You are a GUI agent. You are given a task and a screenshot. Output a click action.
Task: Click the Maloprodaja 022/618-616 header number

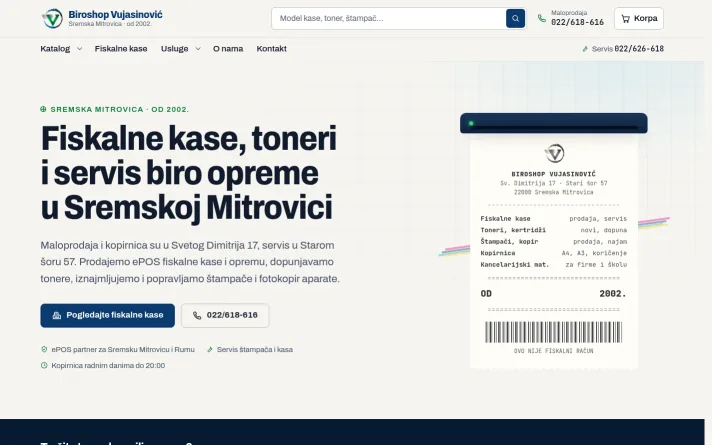[x=578, y=22]
